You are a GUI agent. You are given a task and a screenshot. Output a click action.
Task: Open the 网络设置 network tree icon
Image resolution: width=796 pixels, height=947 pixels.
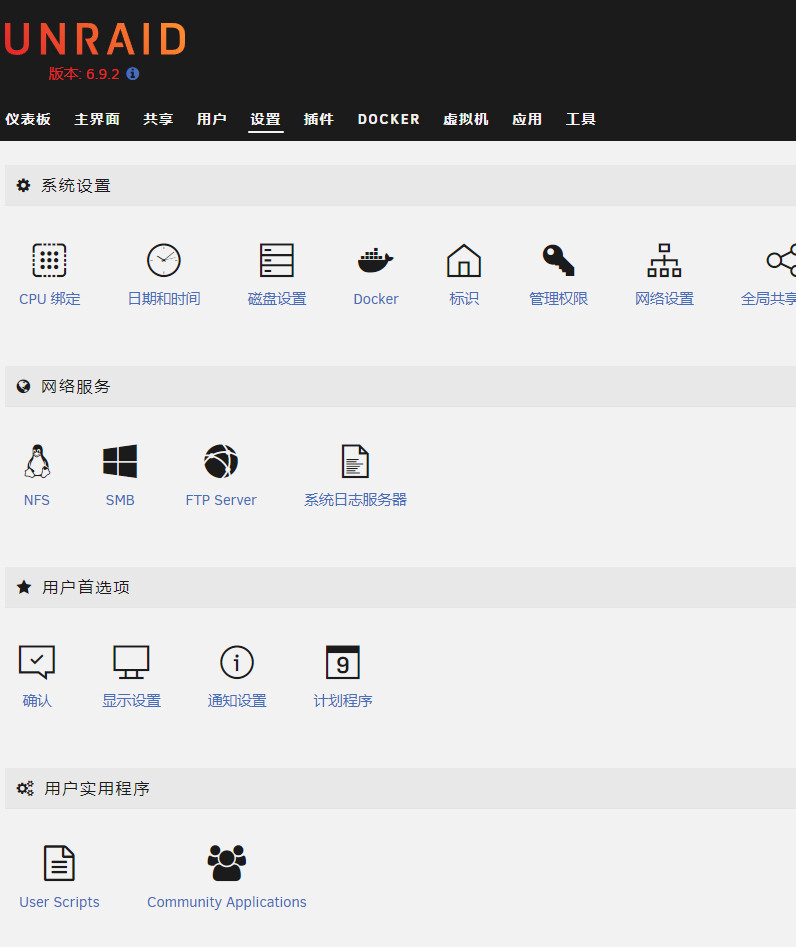(664, 260)
